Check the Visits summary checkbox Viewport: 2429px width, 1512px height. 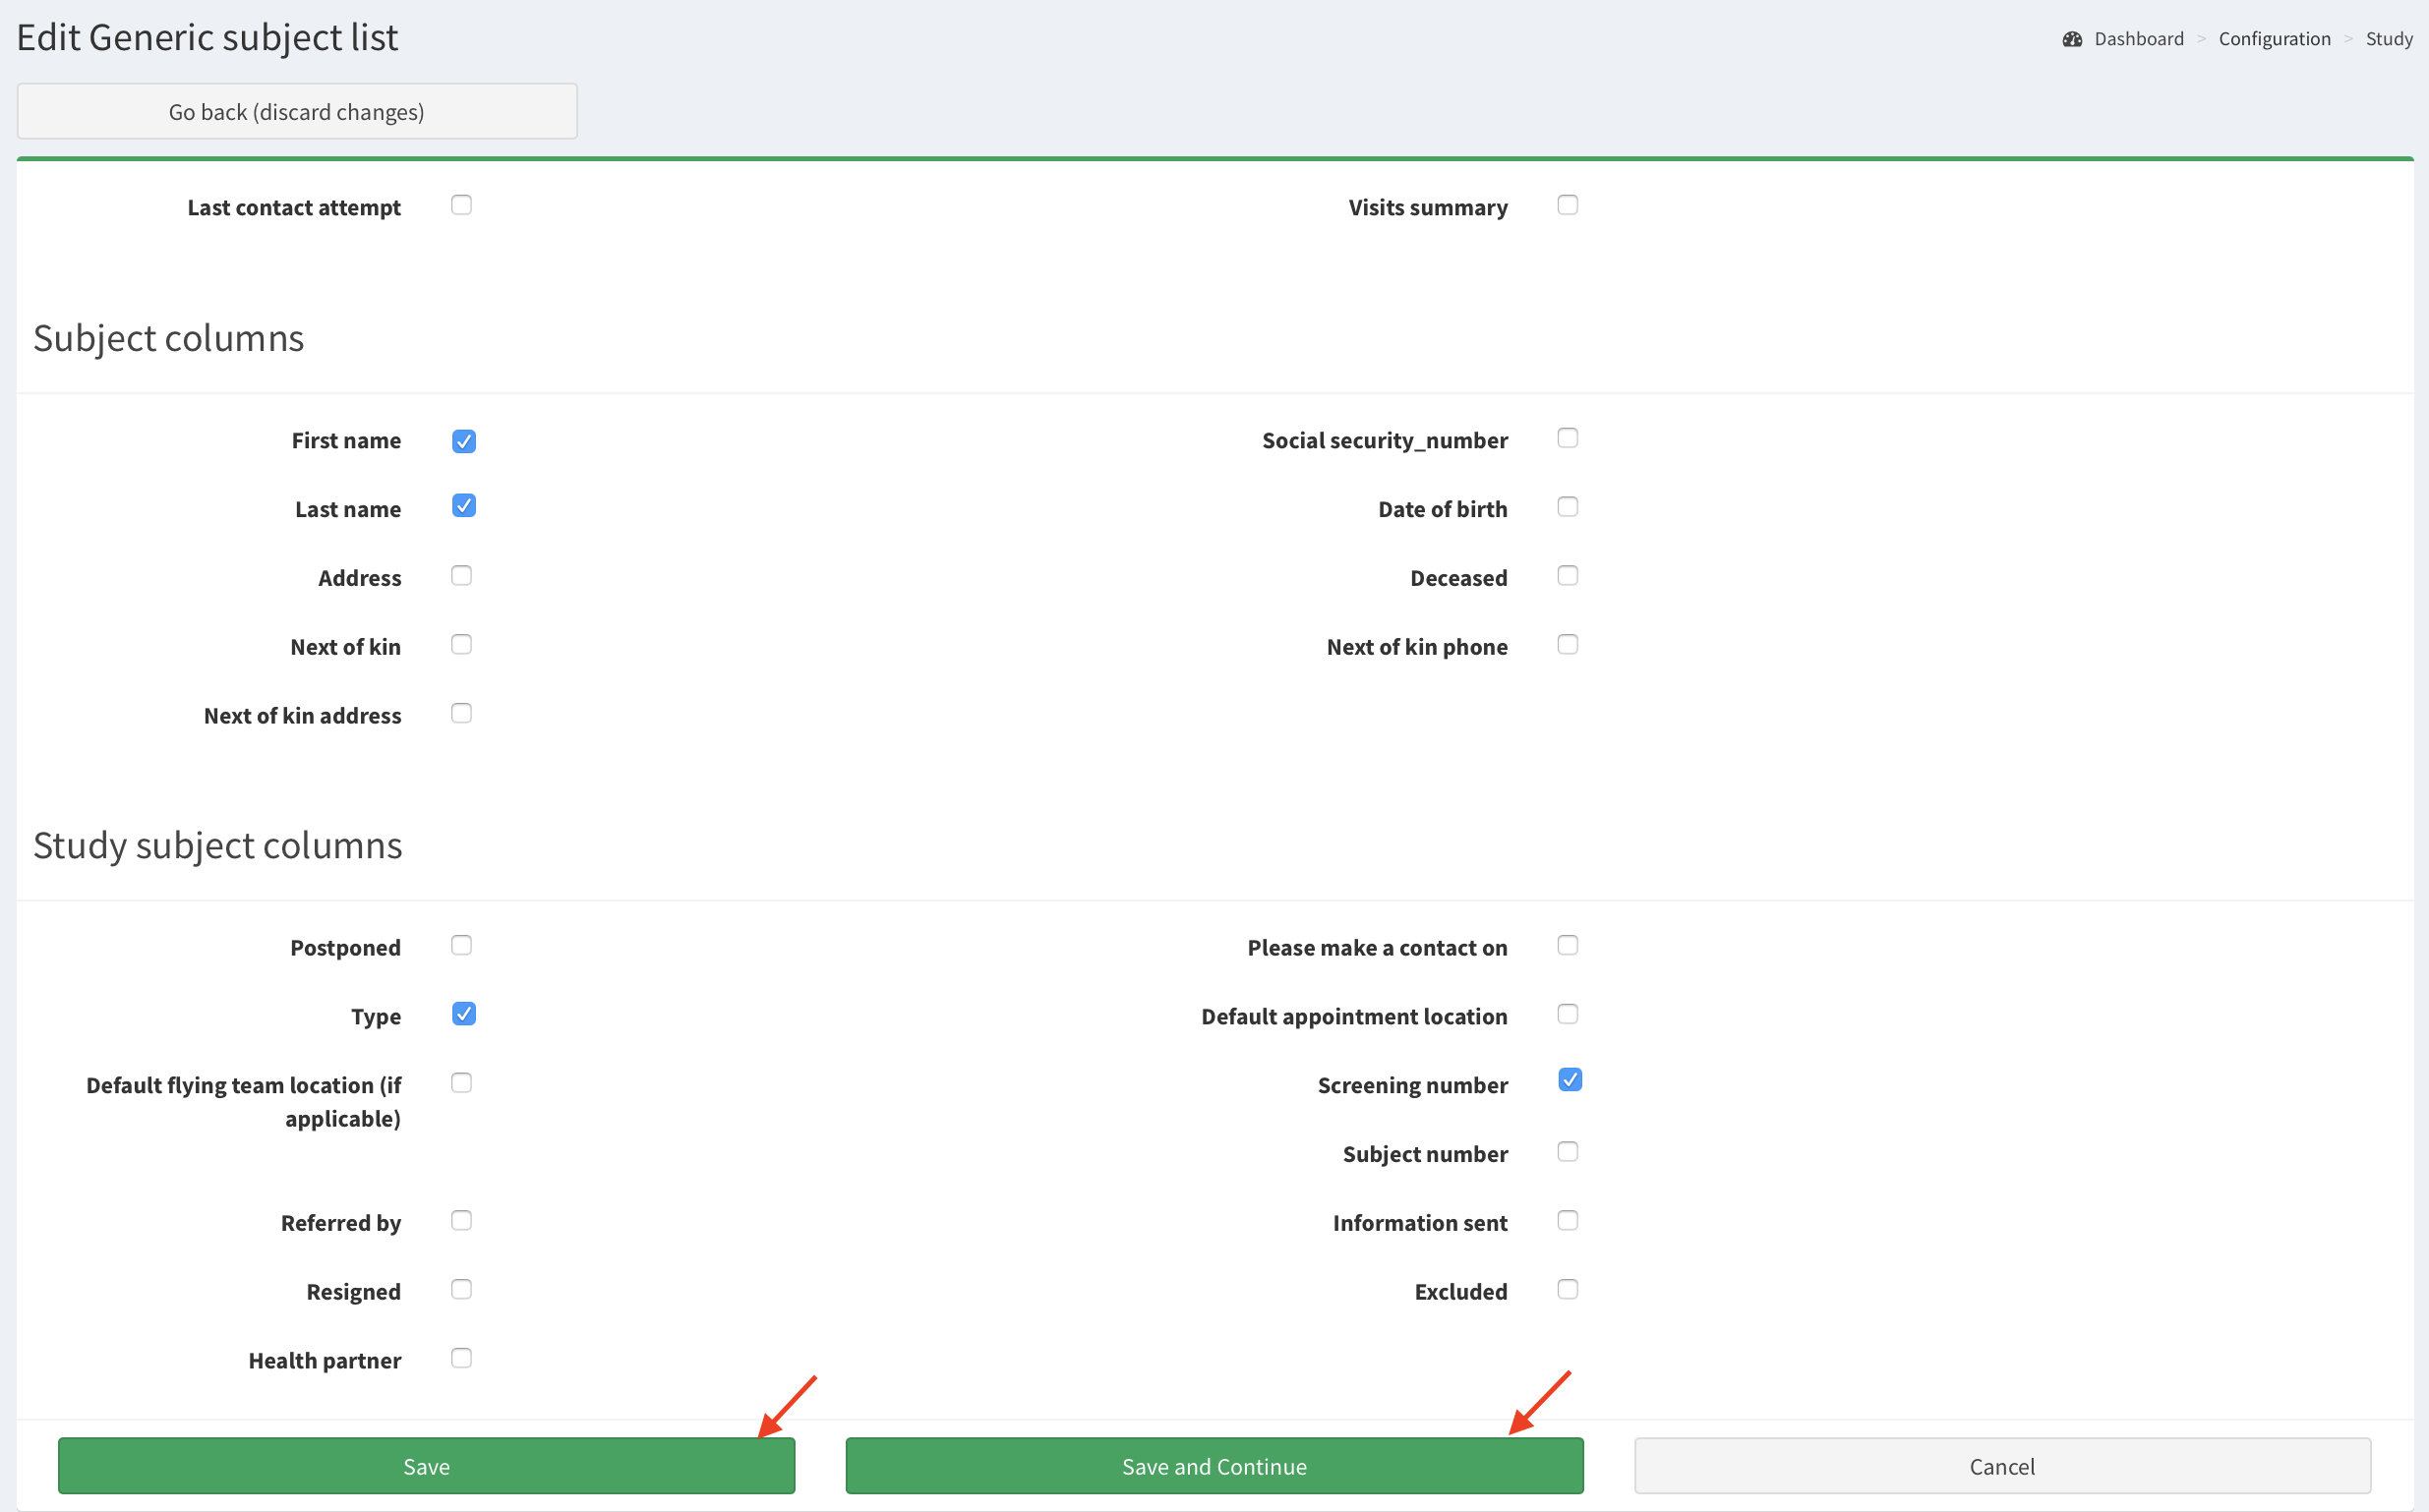click(x=1567, y=205)
